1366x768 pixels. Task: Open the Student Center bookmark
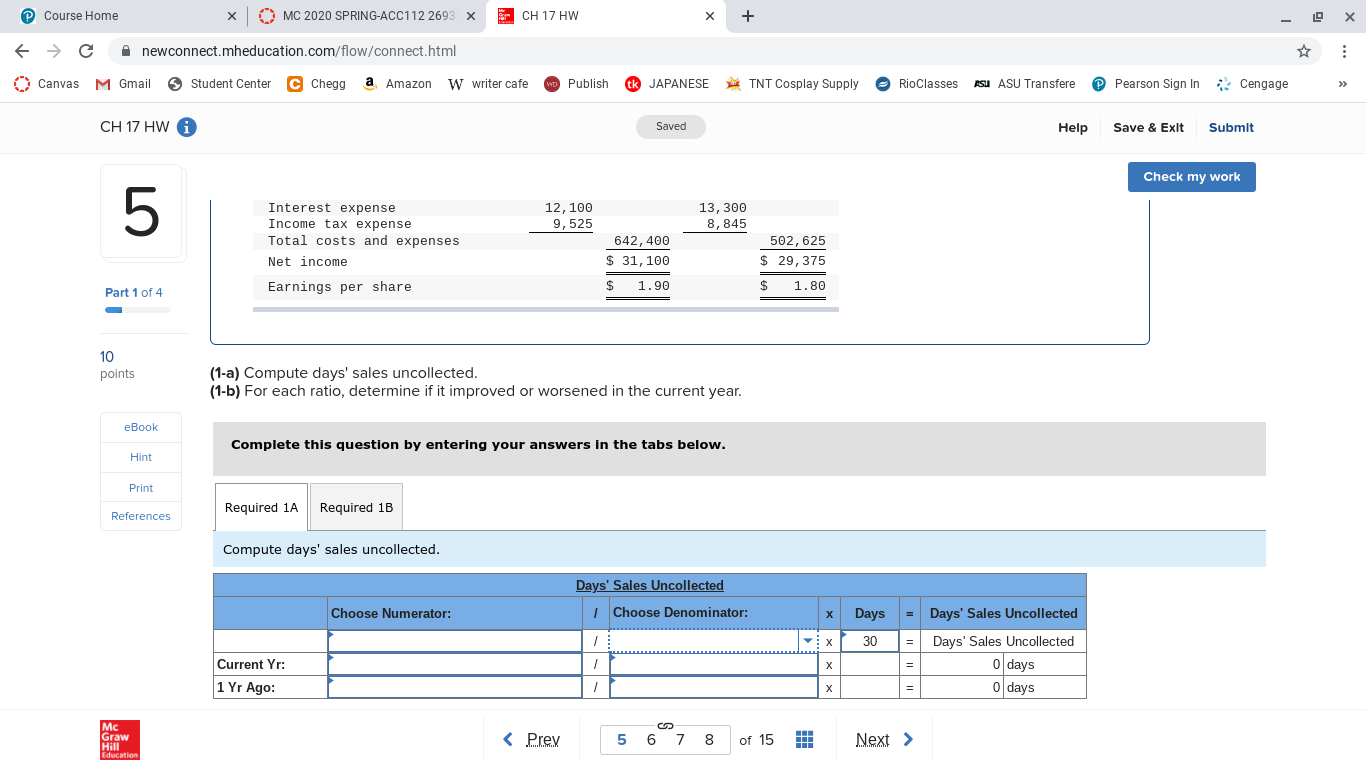[219, 84]
